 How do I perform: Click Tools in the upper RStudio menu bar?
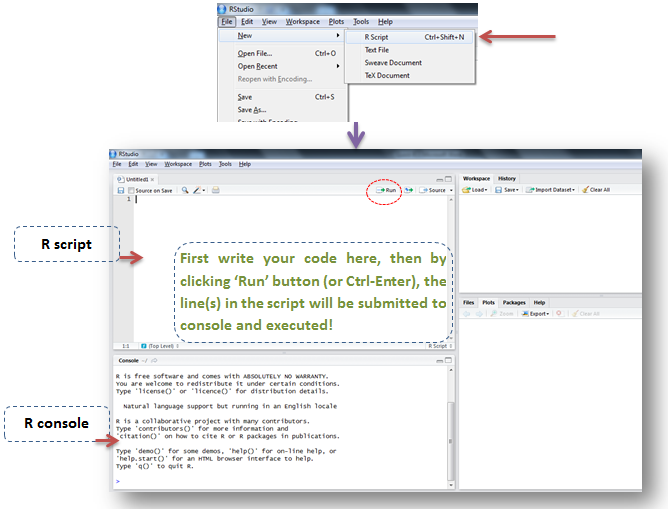(x=361, y=22)
